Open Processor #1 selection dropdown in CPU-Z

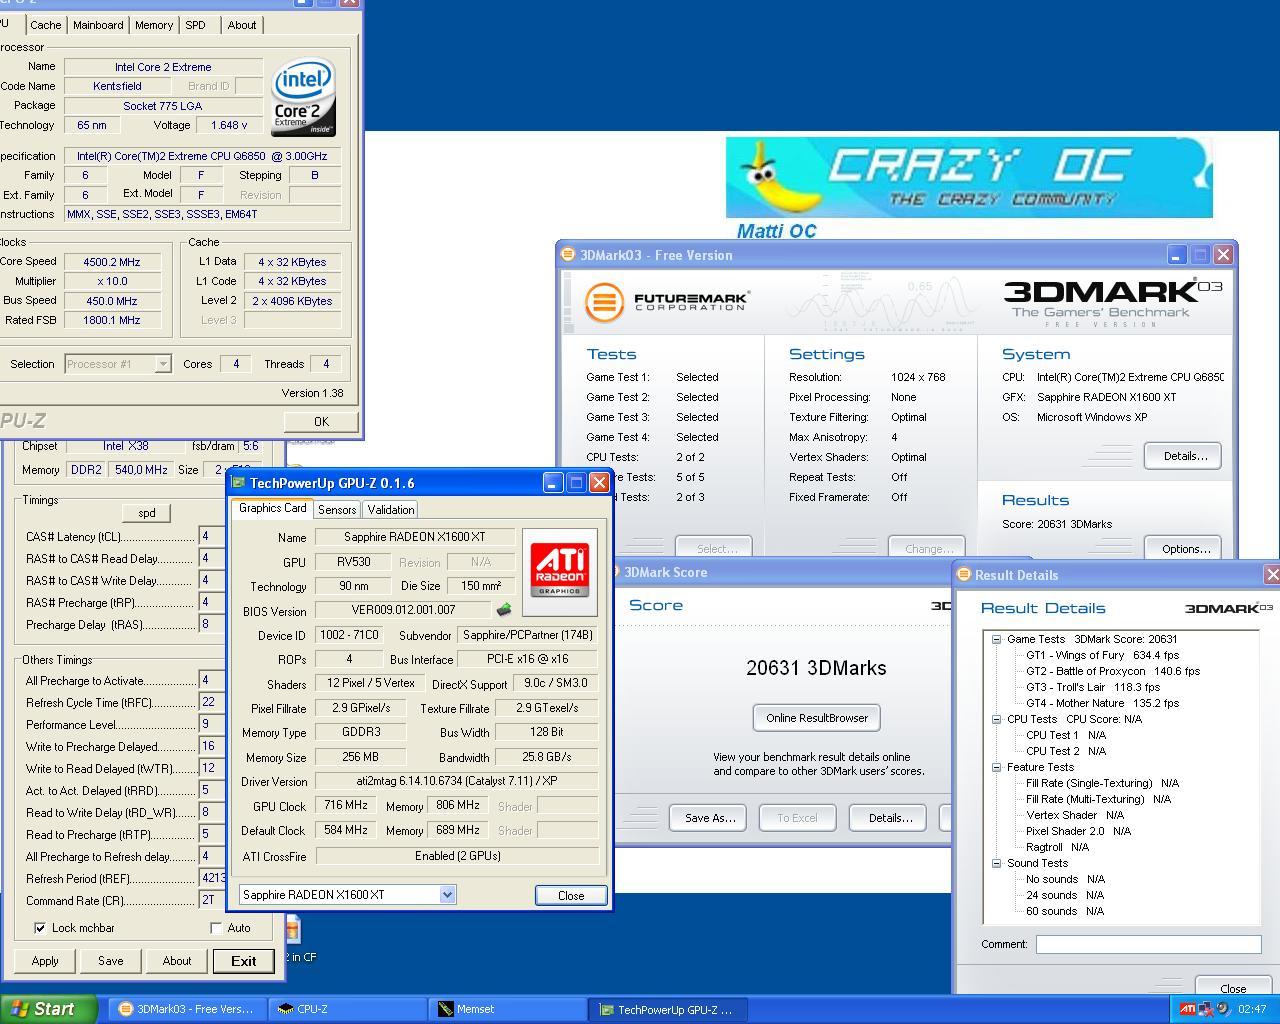pyautogui.click(x=162, y=364)
